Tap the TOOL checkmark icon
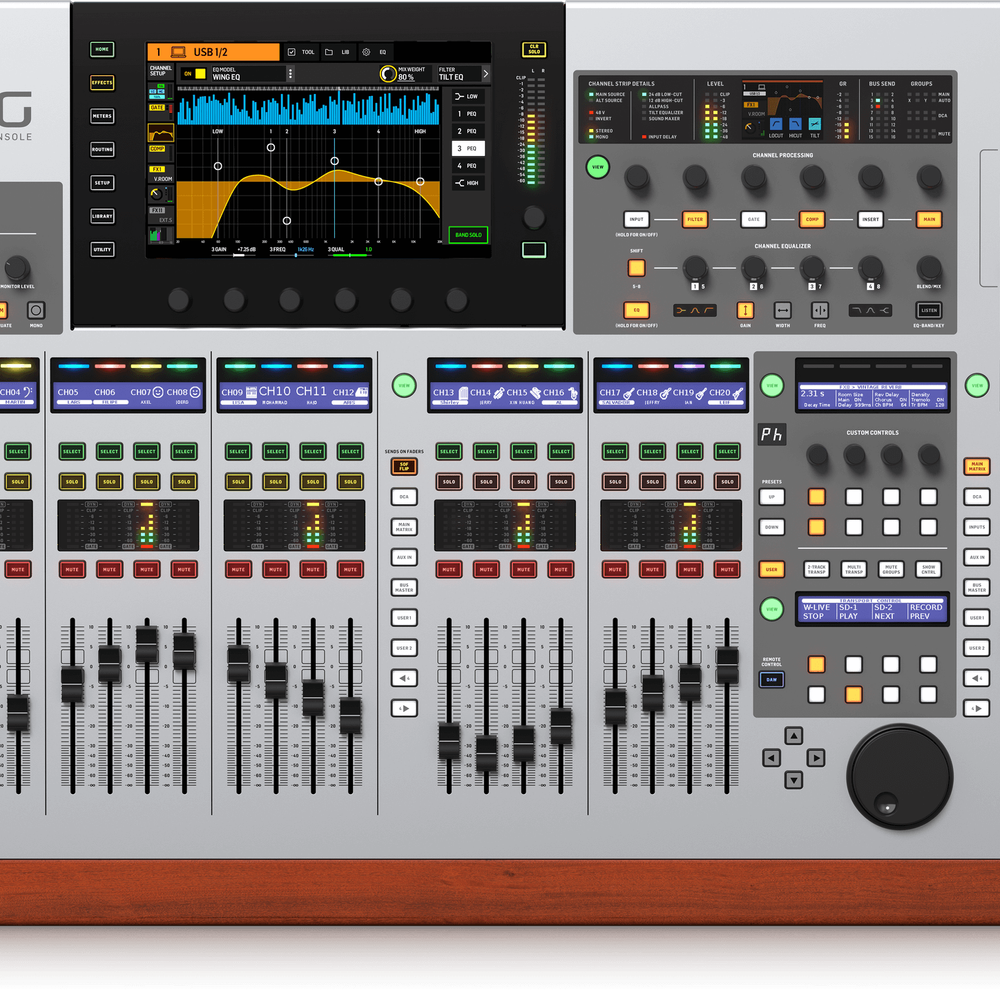This screenshot has height=1000, width=1000. [x=291, y=52]
